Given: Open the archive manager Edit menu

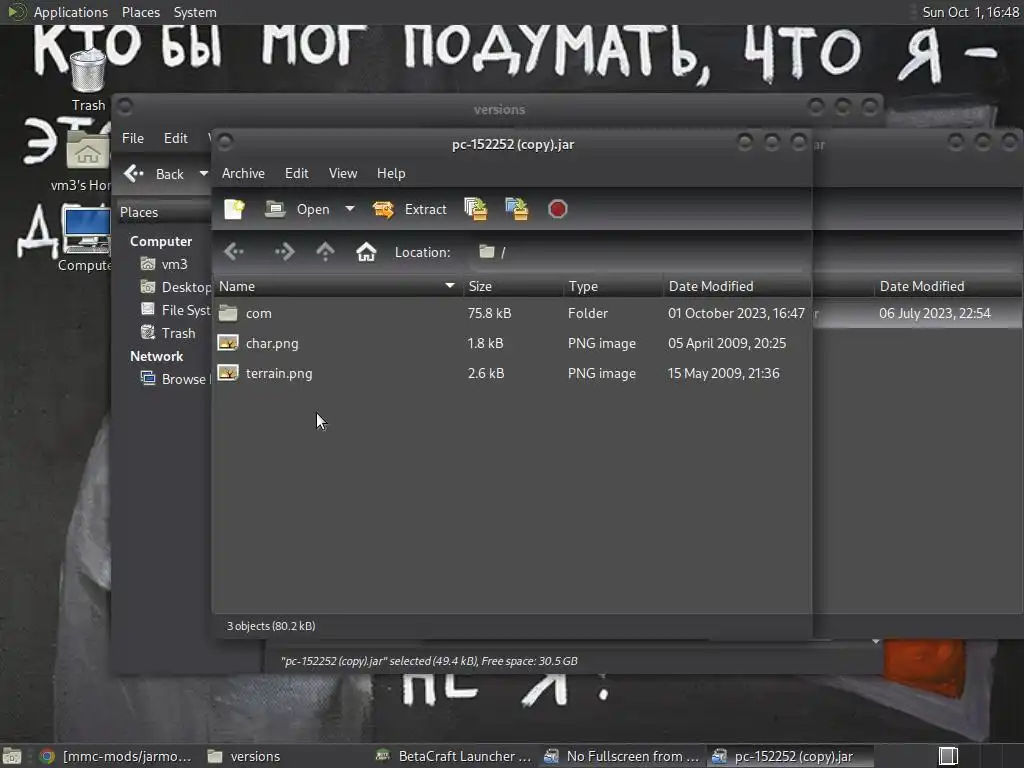Looking at the screenshot, I should [296, 173].
